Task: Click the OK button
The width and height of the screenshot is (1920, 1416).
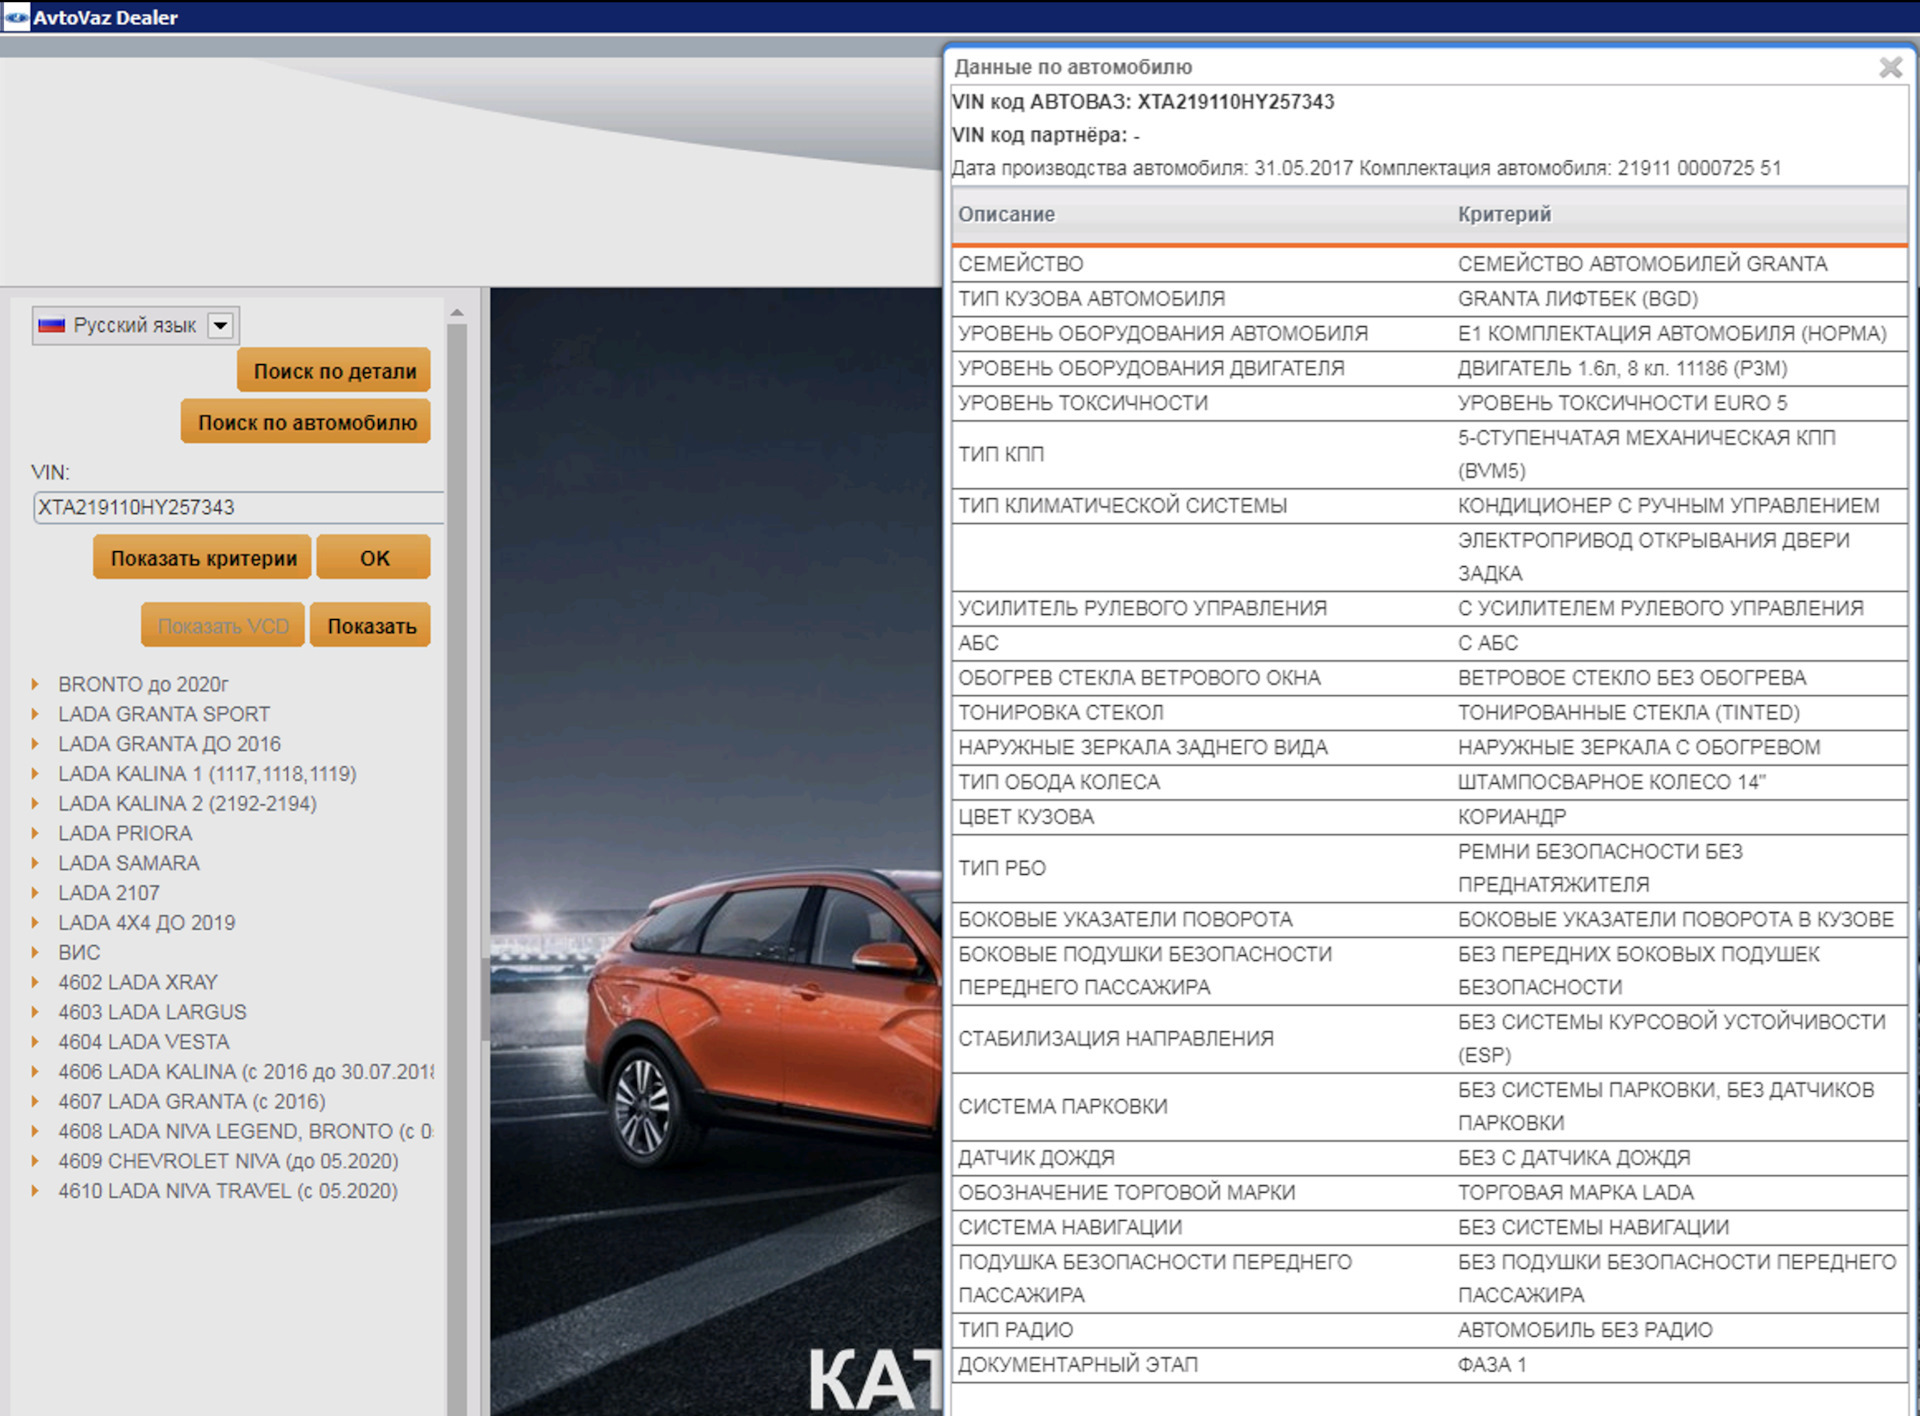Action: click(374, 558)
